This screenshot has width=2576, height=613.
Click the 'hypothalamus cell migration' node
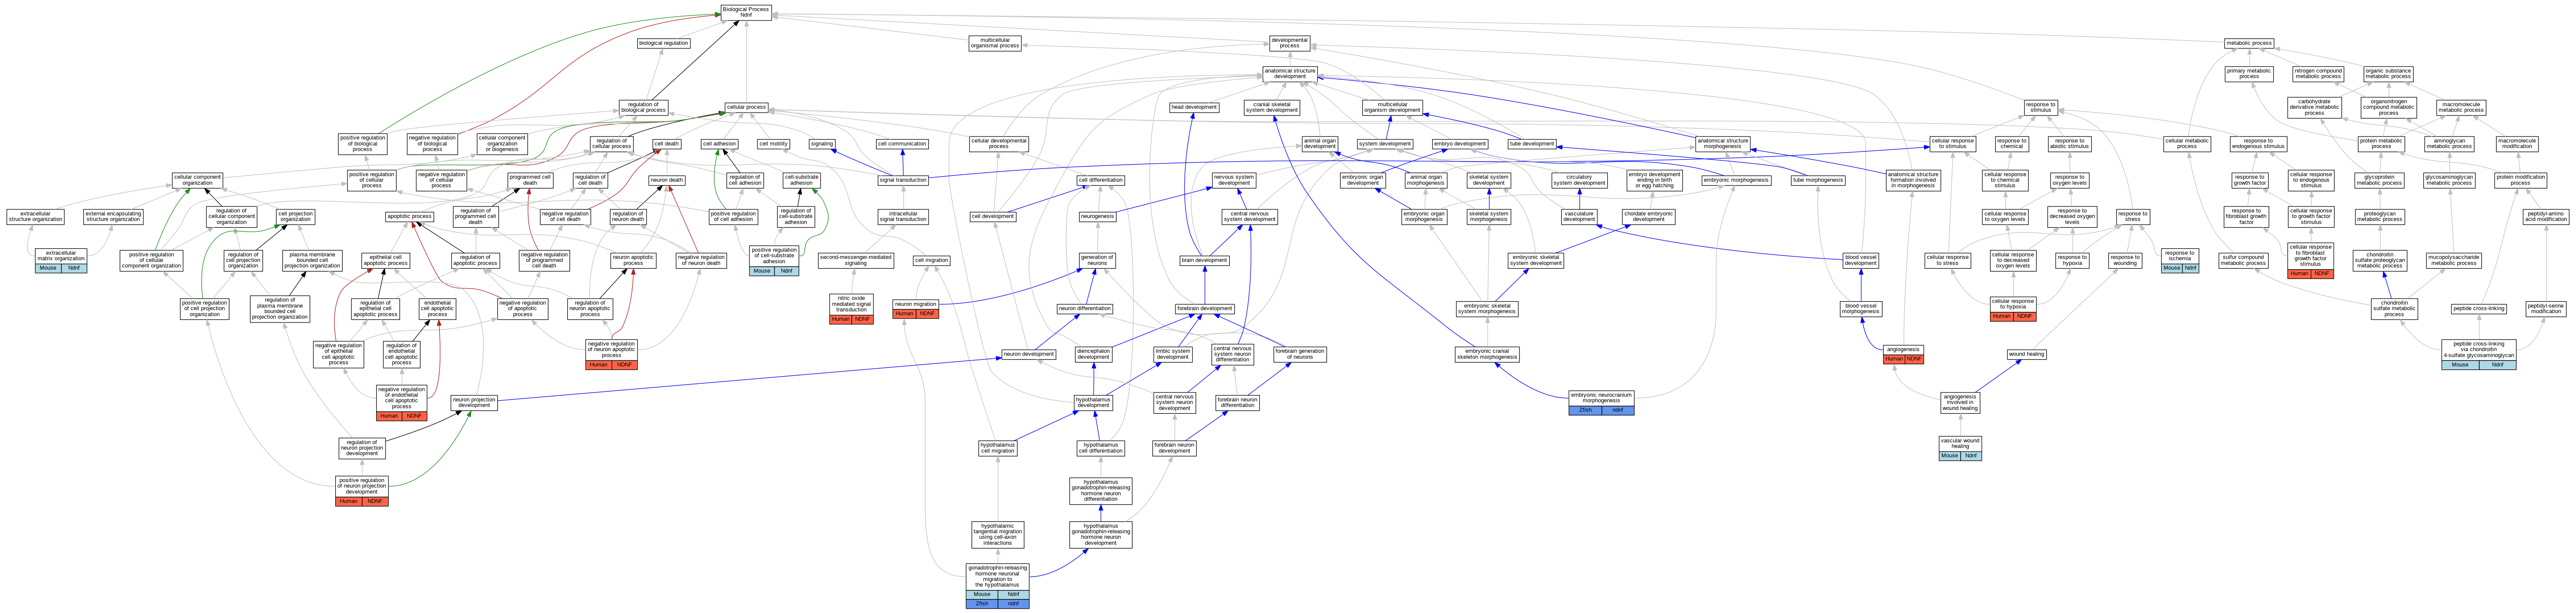click(x=997, y=448)
